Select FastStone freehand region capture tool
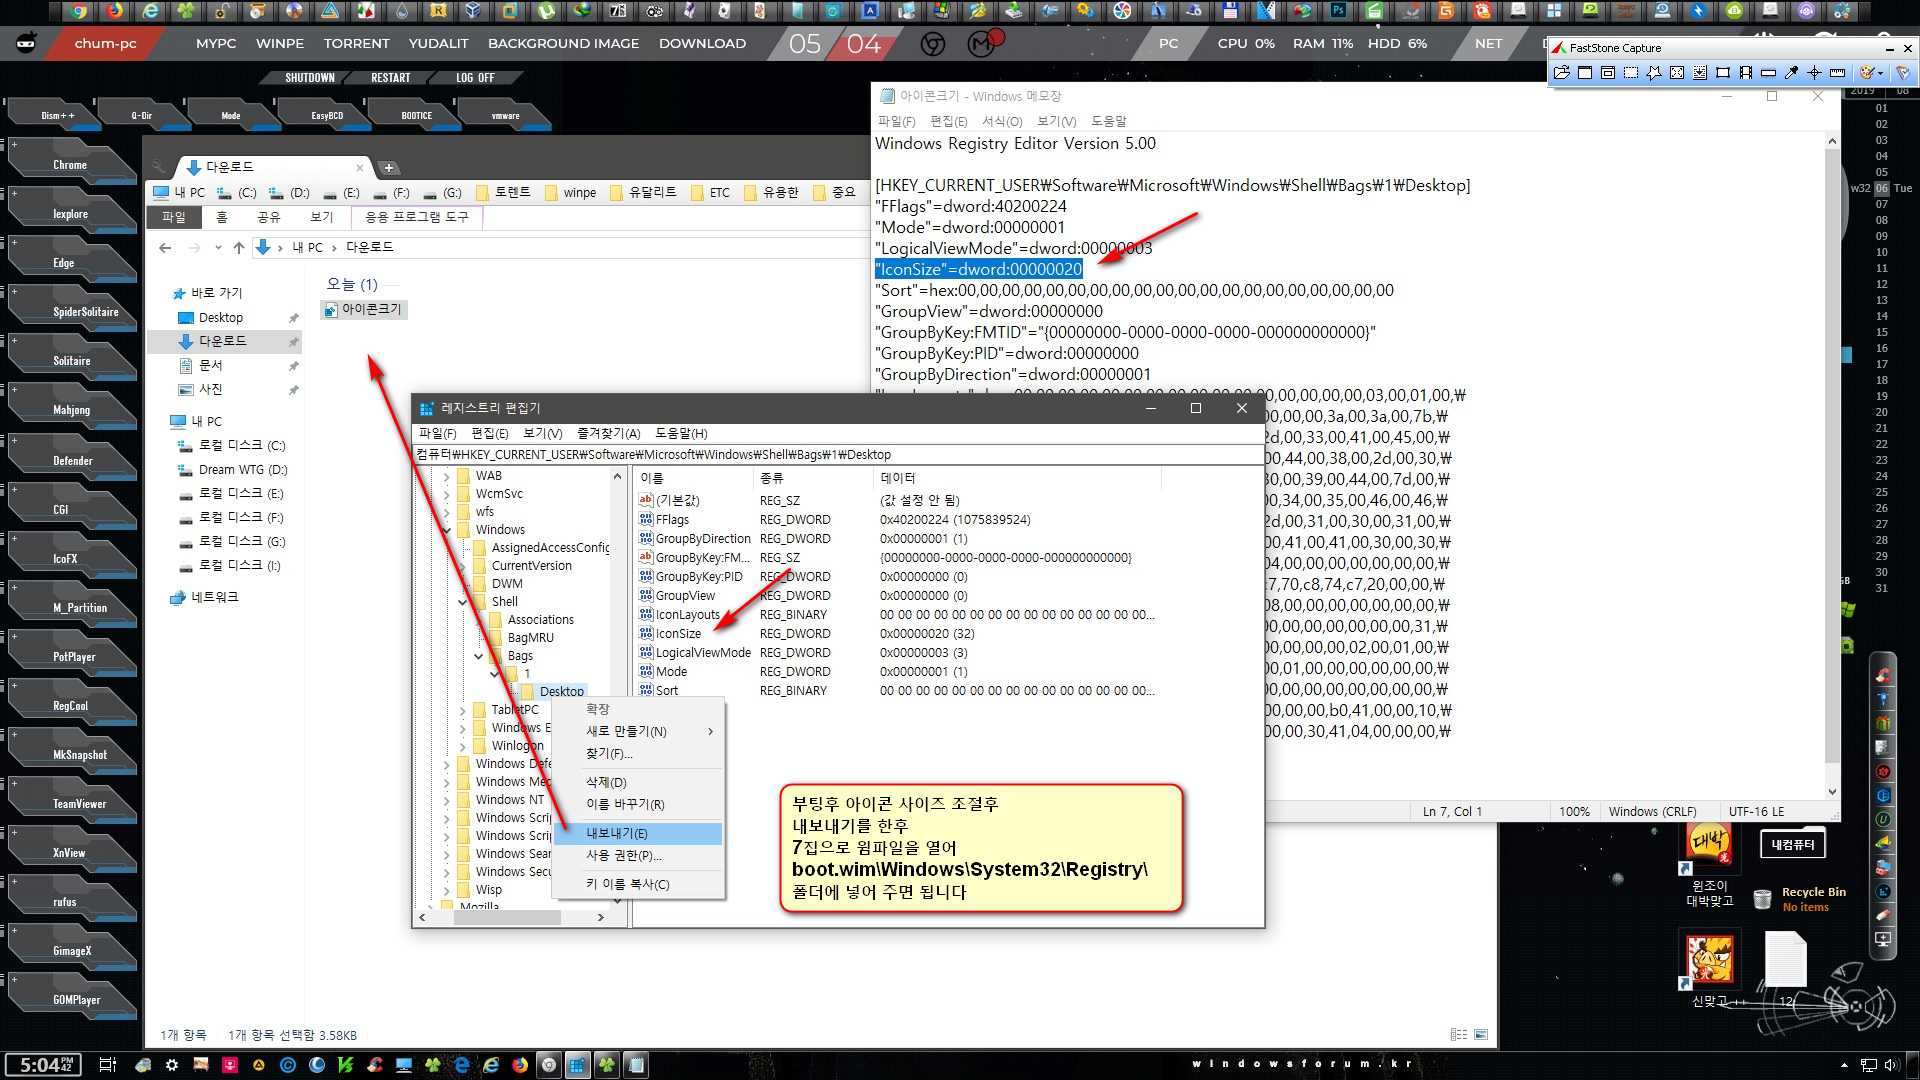The height and width of the screenshot is (1080, 1920). pyautogui.click(x=1654, y=72)
